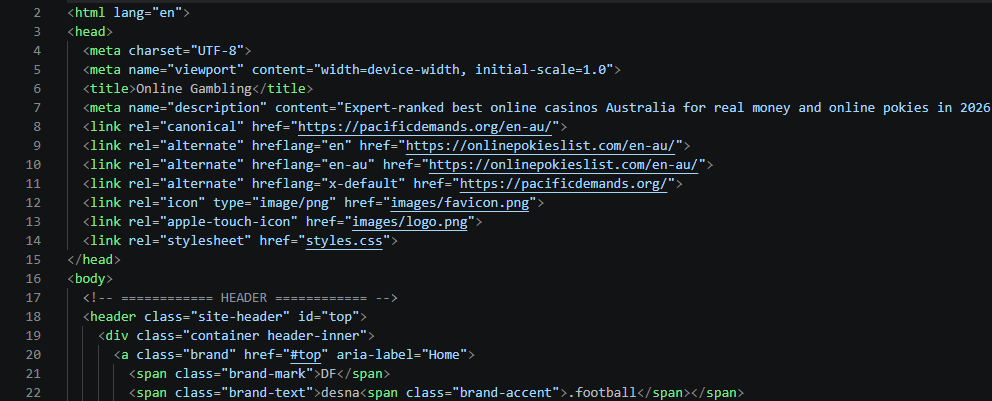The image size is (992, 401).
Task: Open the images/favicon.png path
Action: [460, 202]
